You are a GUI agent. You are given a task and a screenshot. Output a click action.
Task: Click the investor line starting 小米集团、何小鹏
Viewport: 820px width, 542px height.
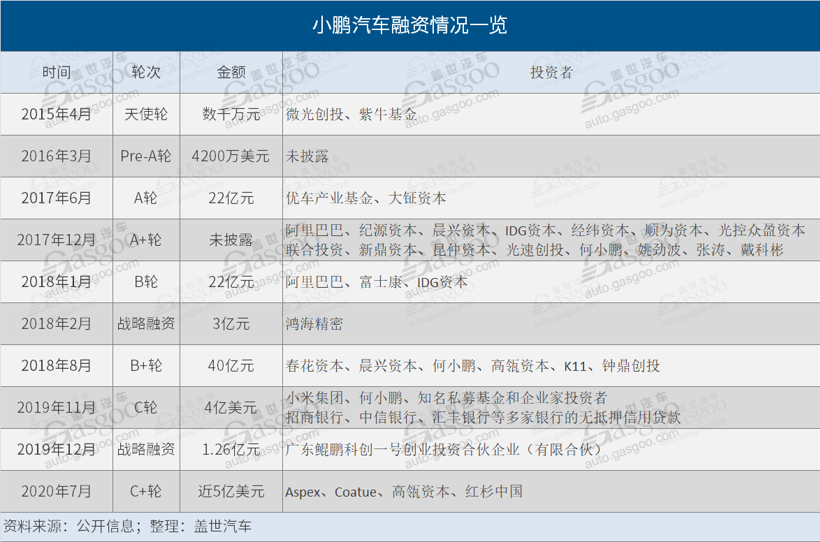(446, 398)
